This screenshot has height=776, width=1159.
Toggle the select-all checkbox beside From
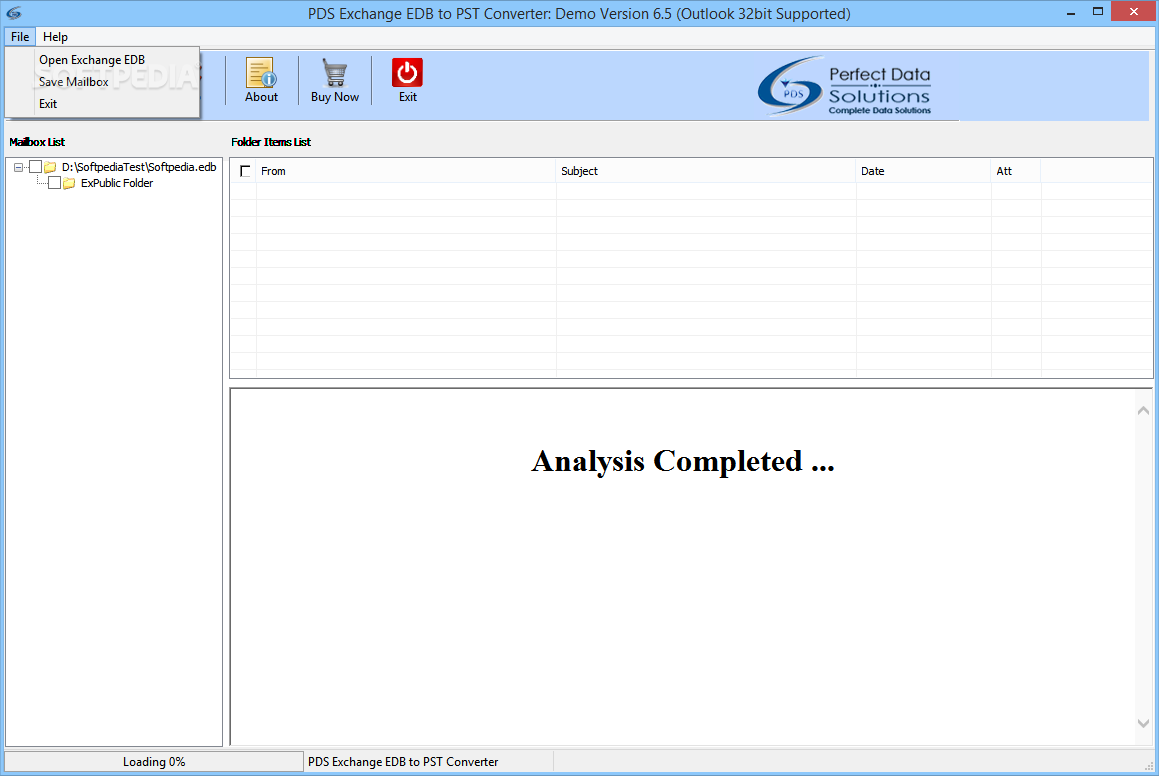point(245,171)
